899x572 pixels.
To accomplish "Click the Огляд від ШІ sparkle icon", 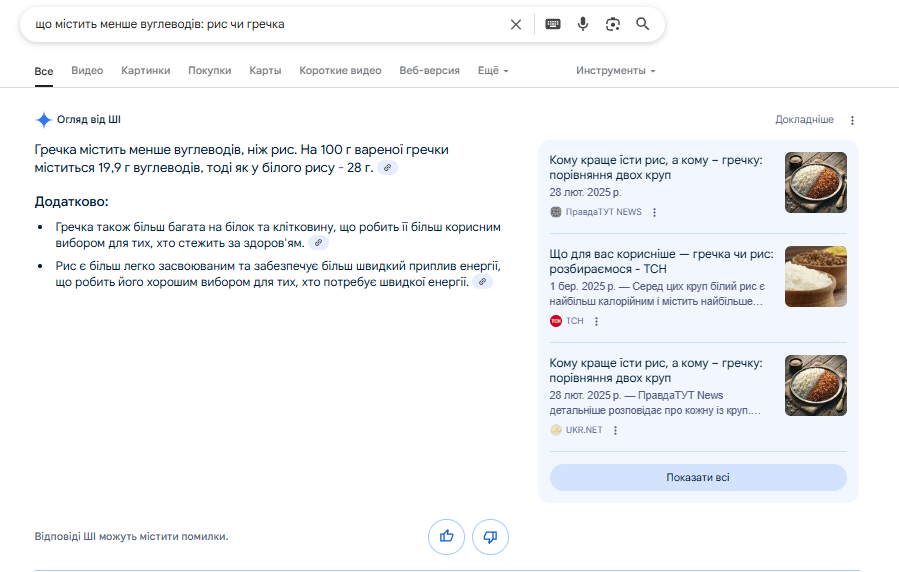I will tap(44, 120).
